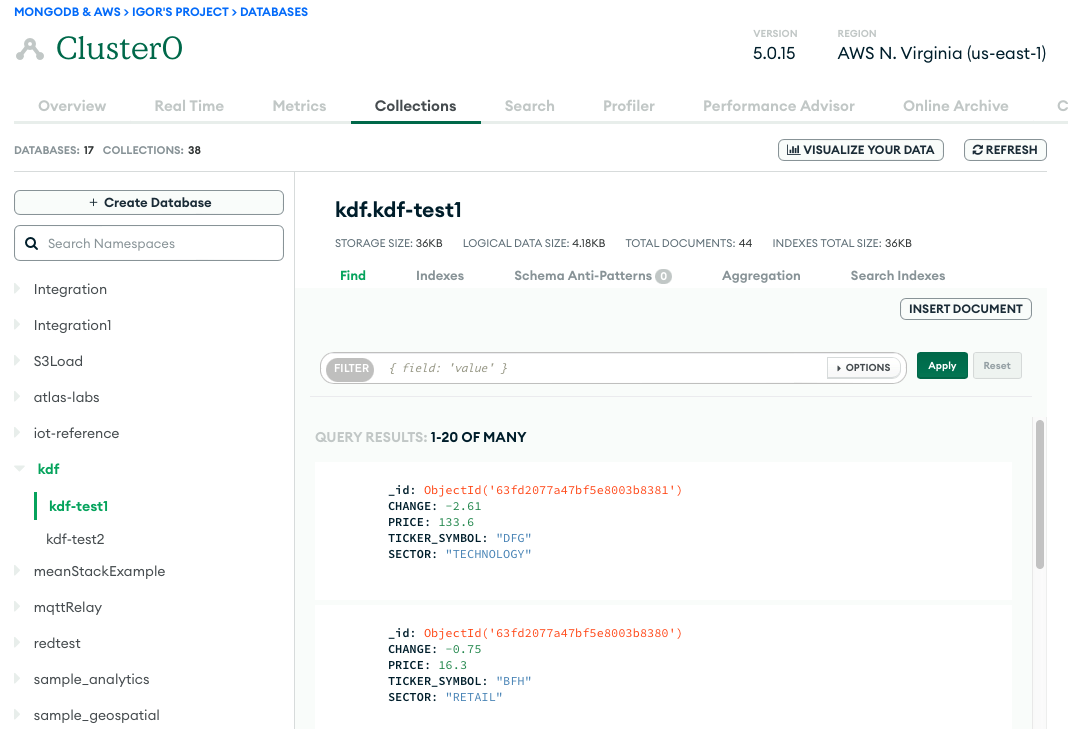Select the Find sub-tab

pyautogui.click(x=353, y=275)
